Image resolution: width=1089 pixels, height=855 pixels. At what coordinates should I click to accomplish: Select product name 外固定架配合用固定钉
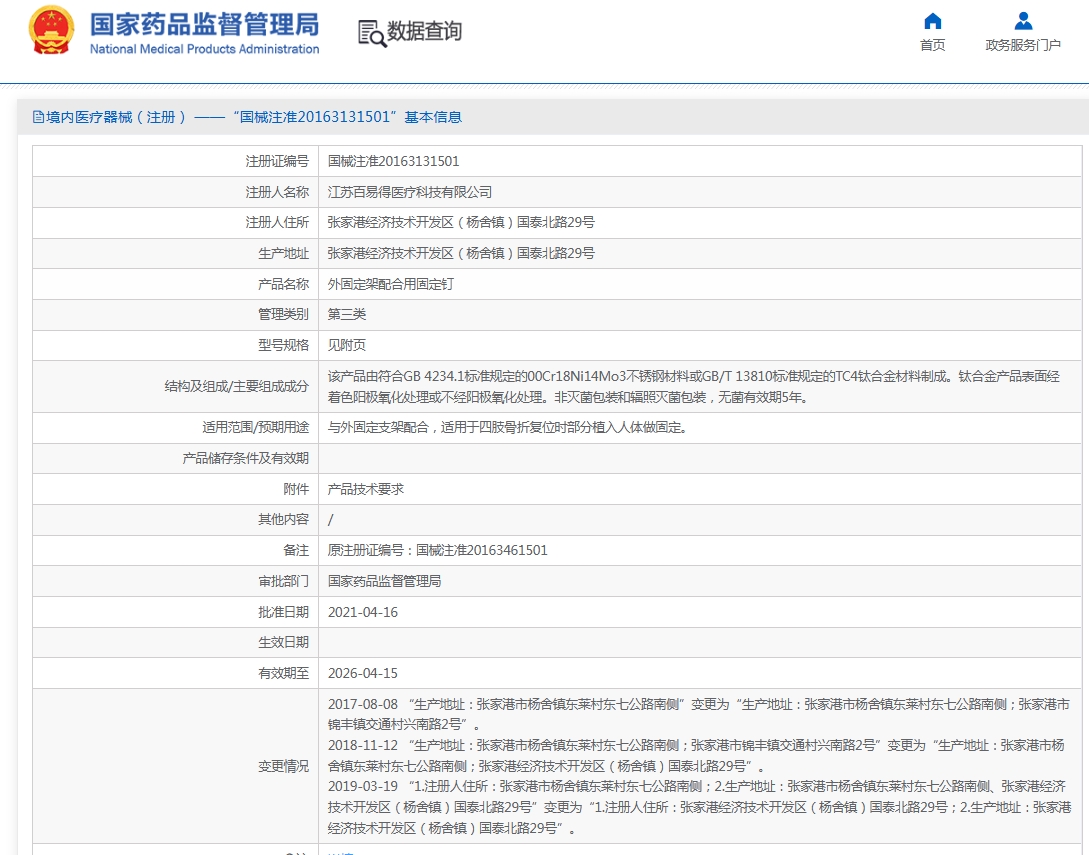(390, 283)
